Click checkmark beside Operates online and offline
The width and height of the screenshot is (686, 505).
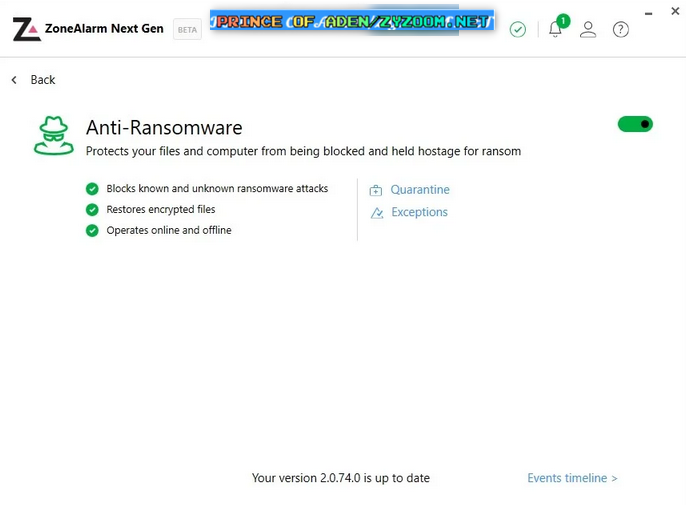92,230
